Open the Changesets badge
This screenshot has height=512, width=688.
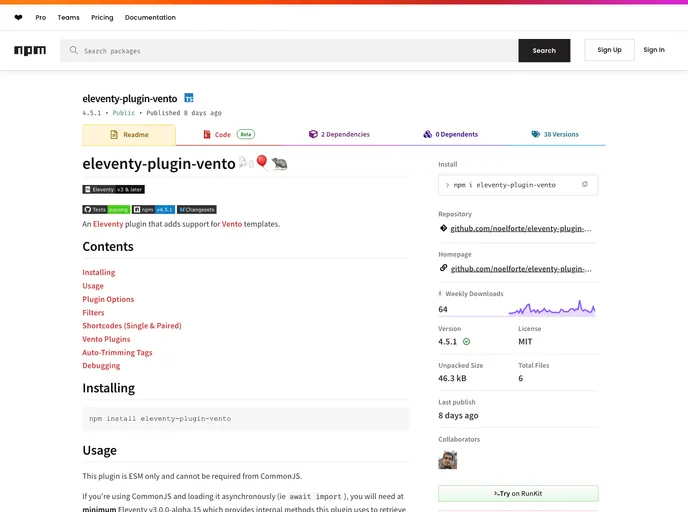[197, 210]
